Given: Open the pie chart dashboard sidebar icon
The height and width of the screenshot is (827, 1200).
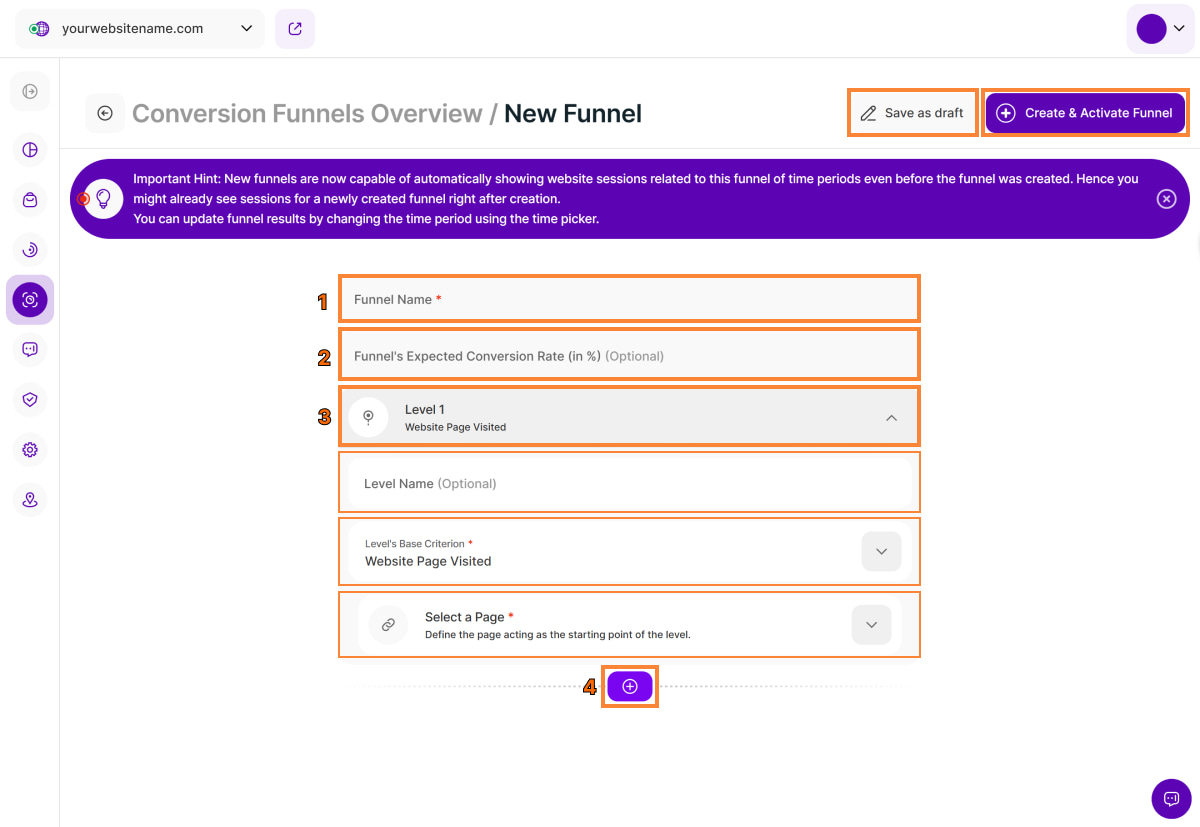Looking at the screenshot, I should click(x=30, y=150).
